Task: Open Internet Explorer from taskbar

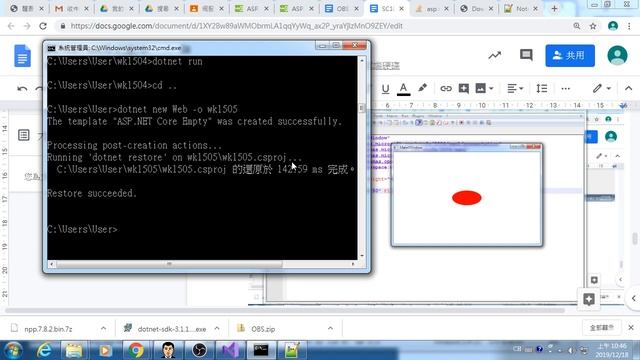Action: pyautogui.click(x=44, y=350)
